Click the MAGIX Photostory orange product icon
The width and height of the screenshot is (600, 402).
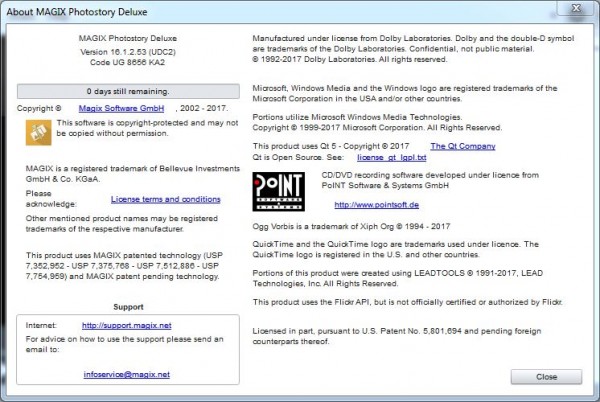click(x=38, y=133)
